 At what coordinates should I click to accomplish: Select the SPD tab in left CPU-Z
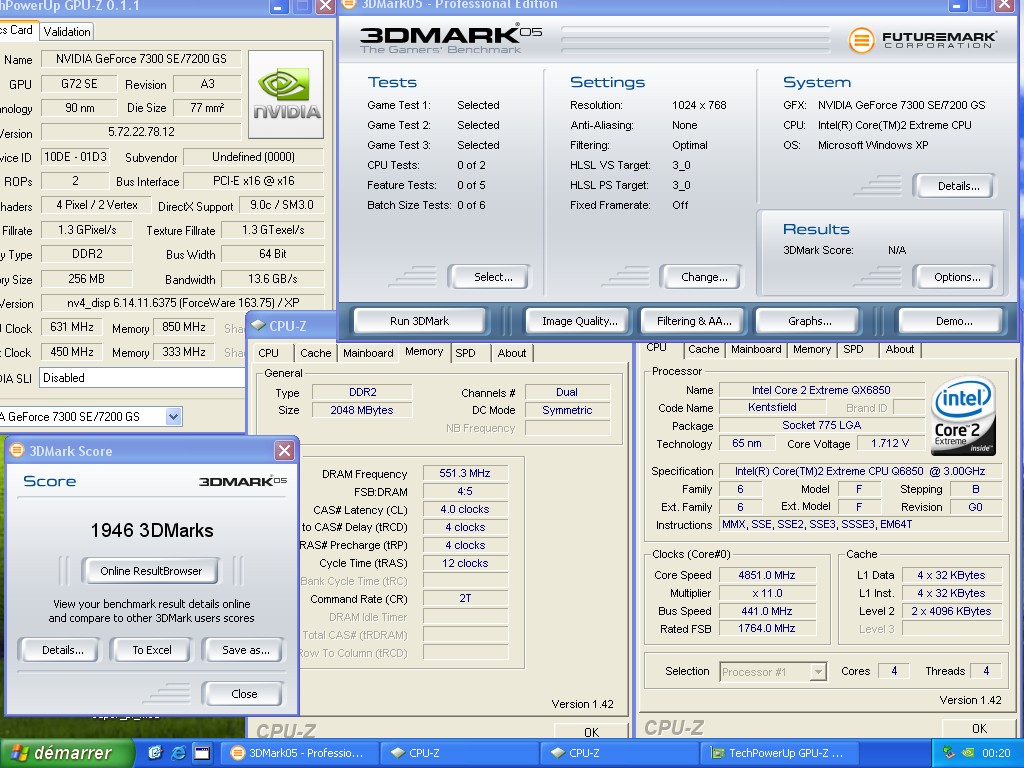click(465, 353)
